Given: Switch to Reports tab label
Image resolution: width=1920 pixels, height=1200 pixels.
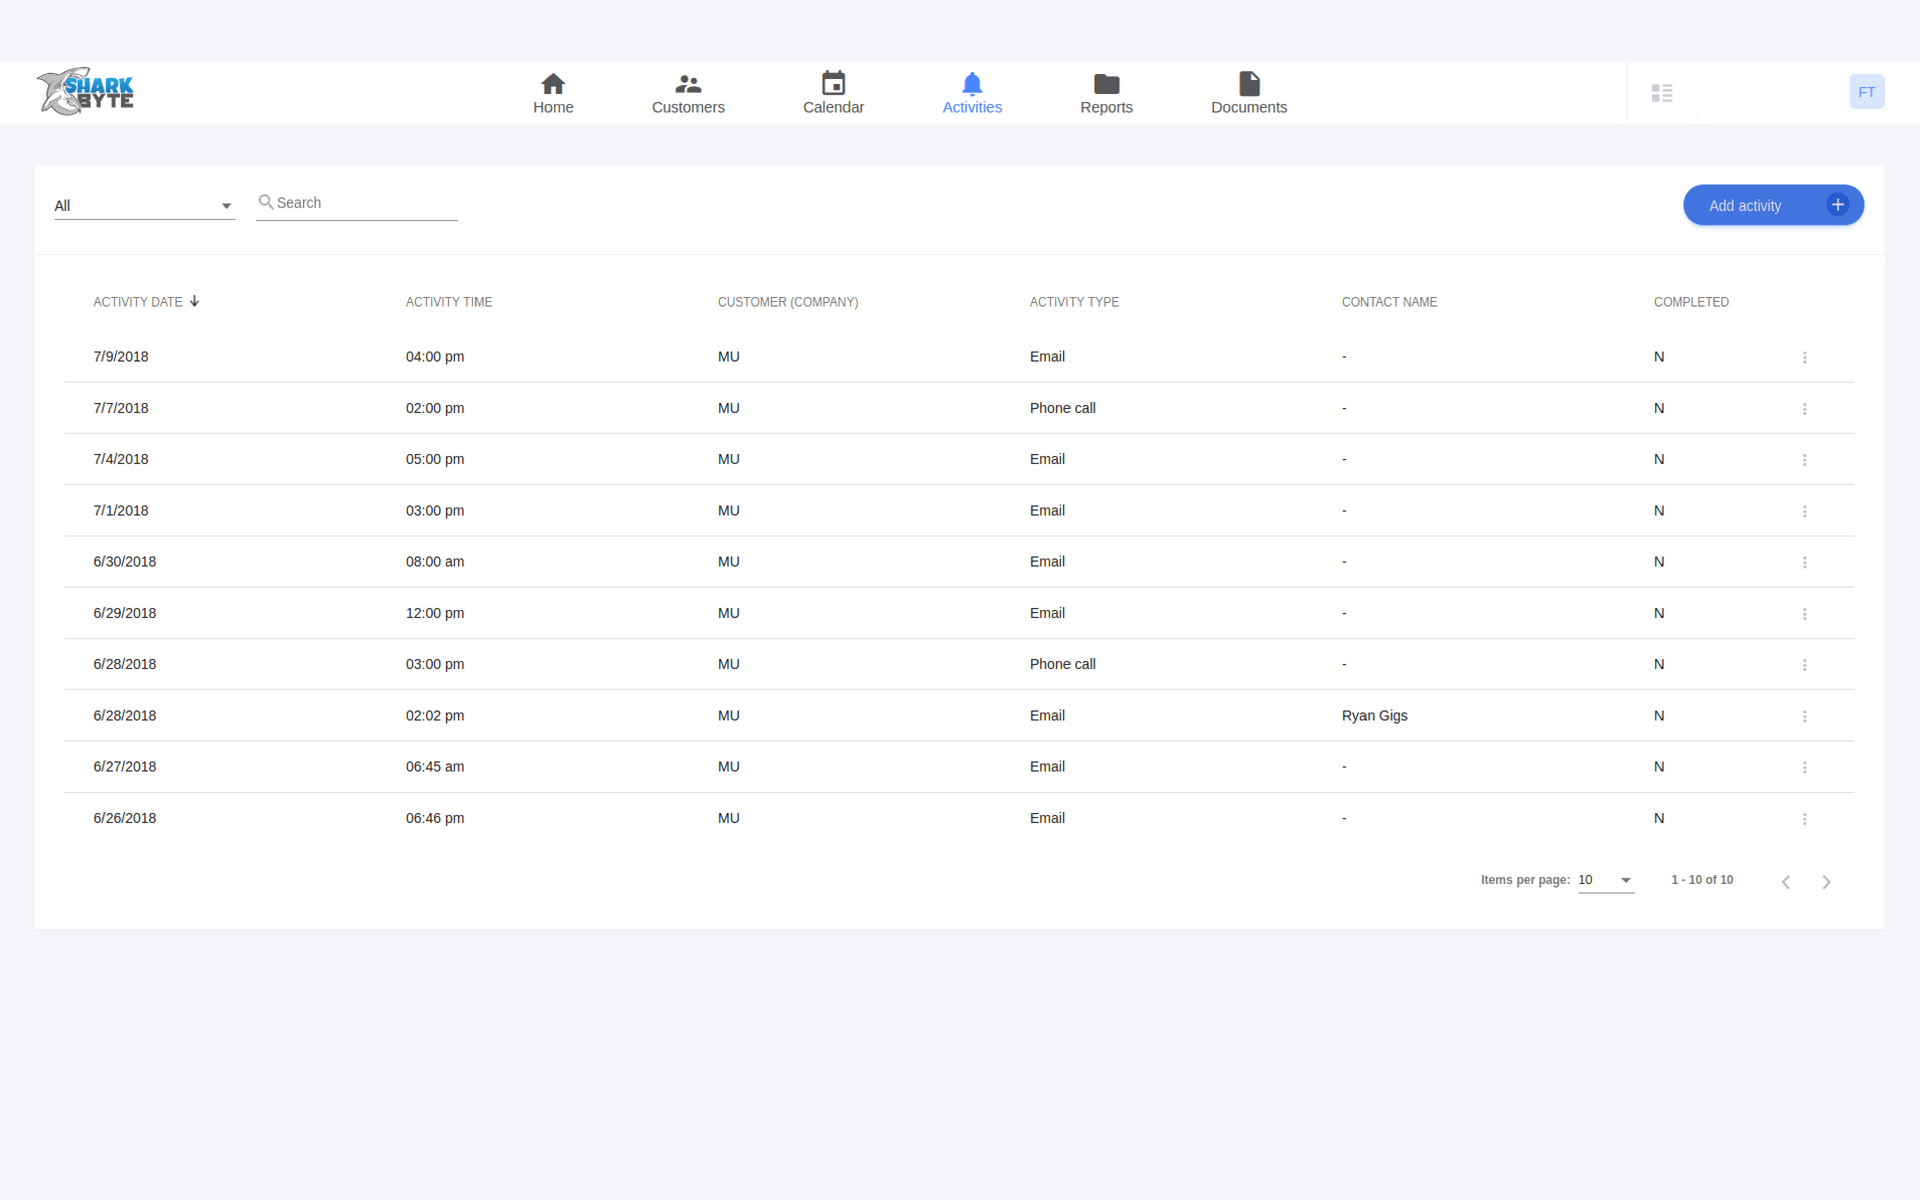Looking at the screenshot, I should (x=1106, y=107).
